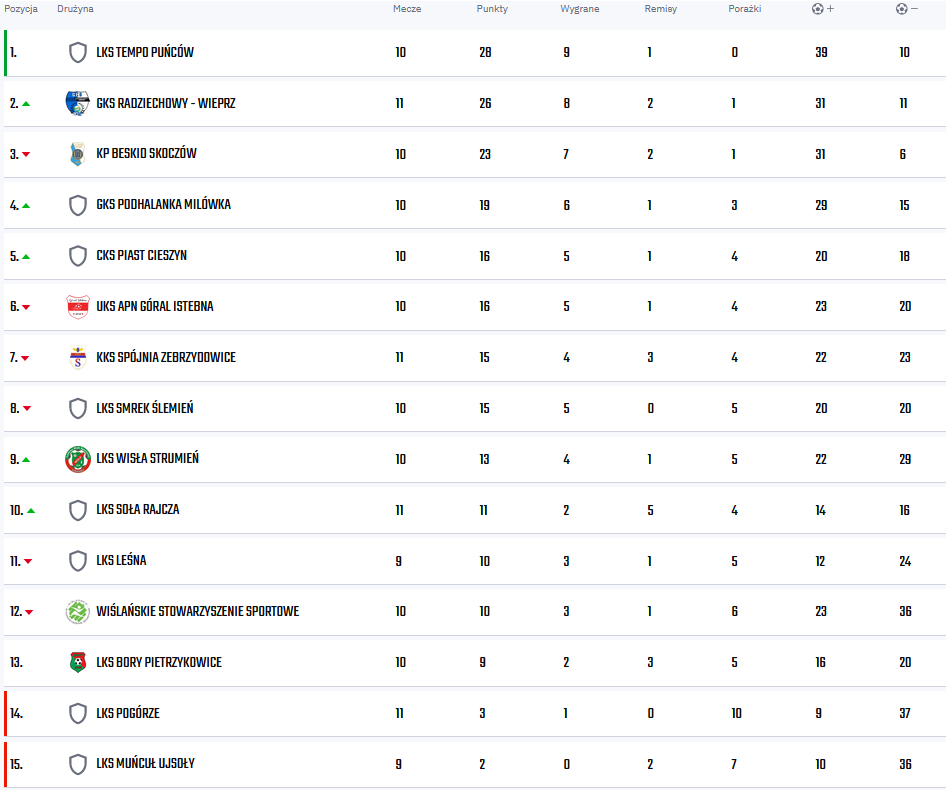Click UKS APN Góral Istebna crest
946x790 pixels.
77,307
